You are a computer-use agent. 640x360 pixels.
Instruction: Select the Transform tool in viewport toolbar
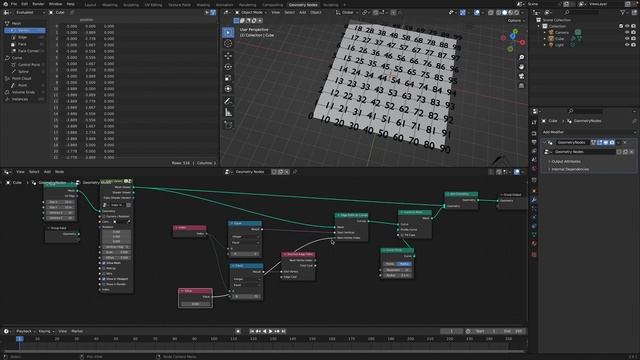(228, 89)
